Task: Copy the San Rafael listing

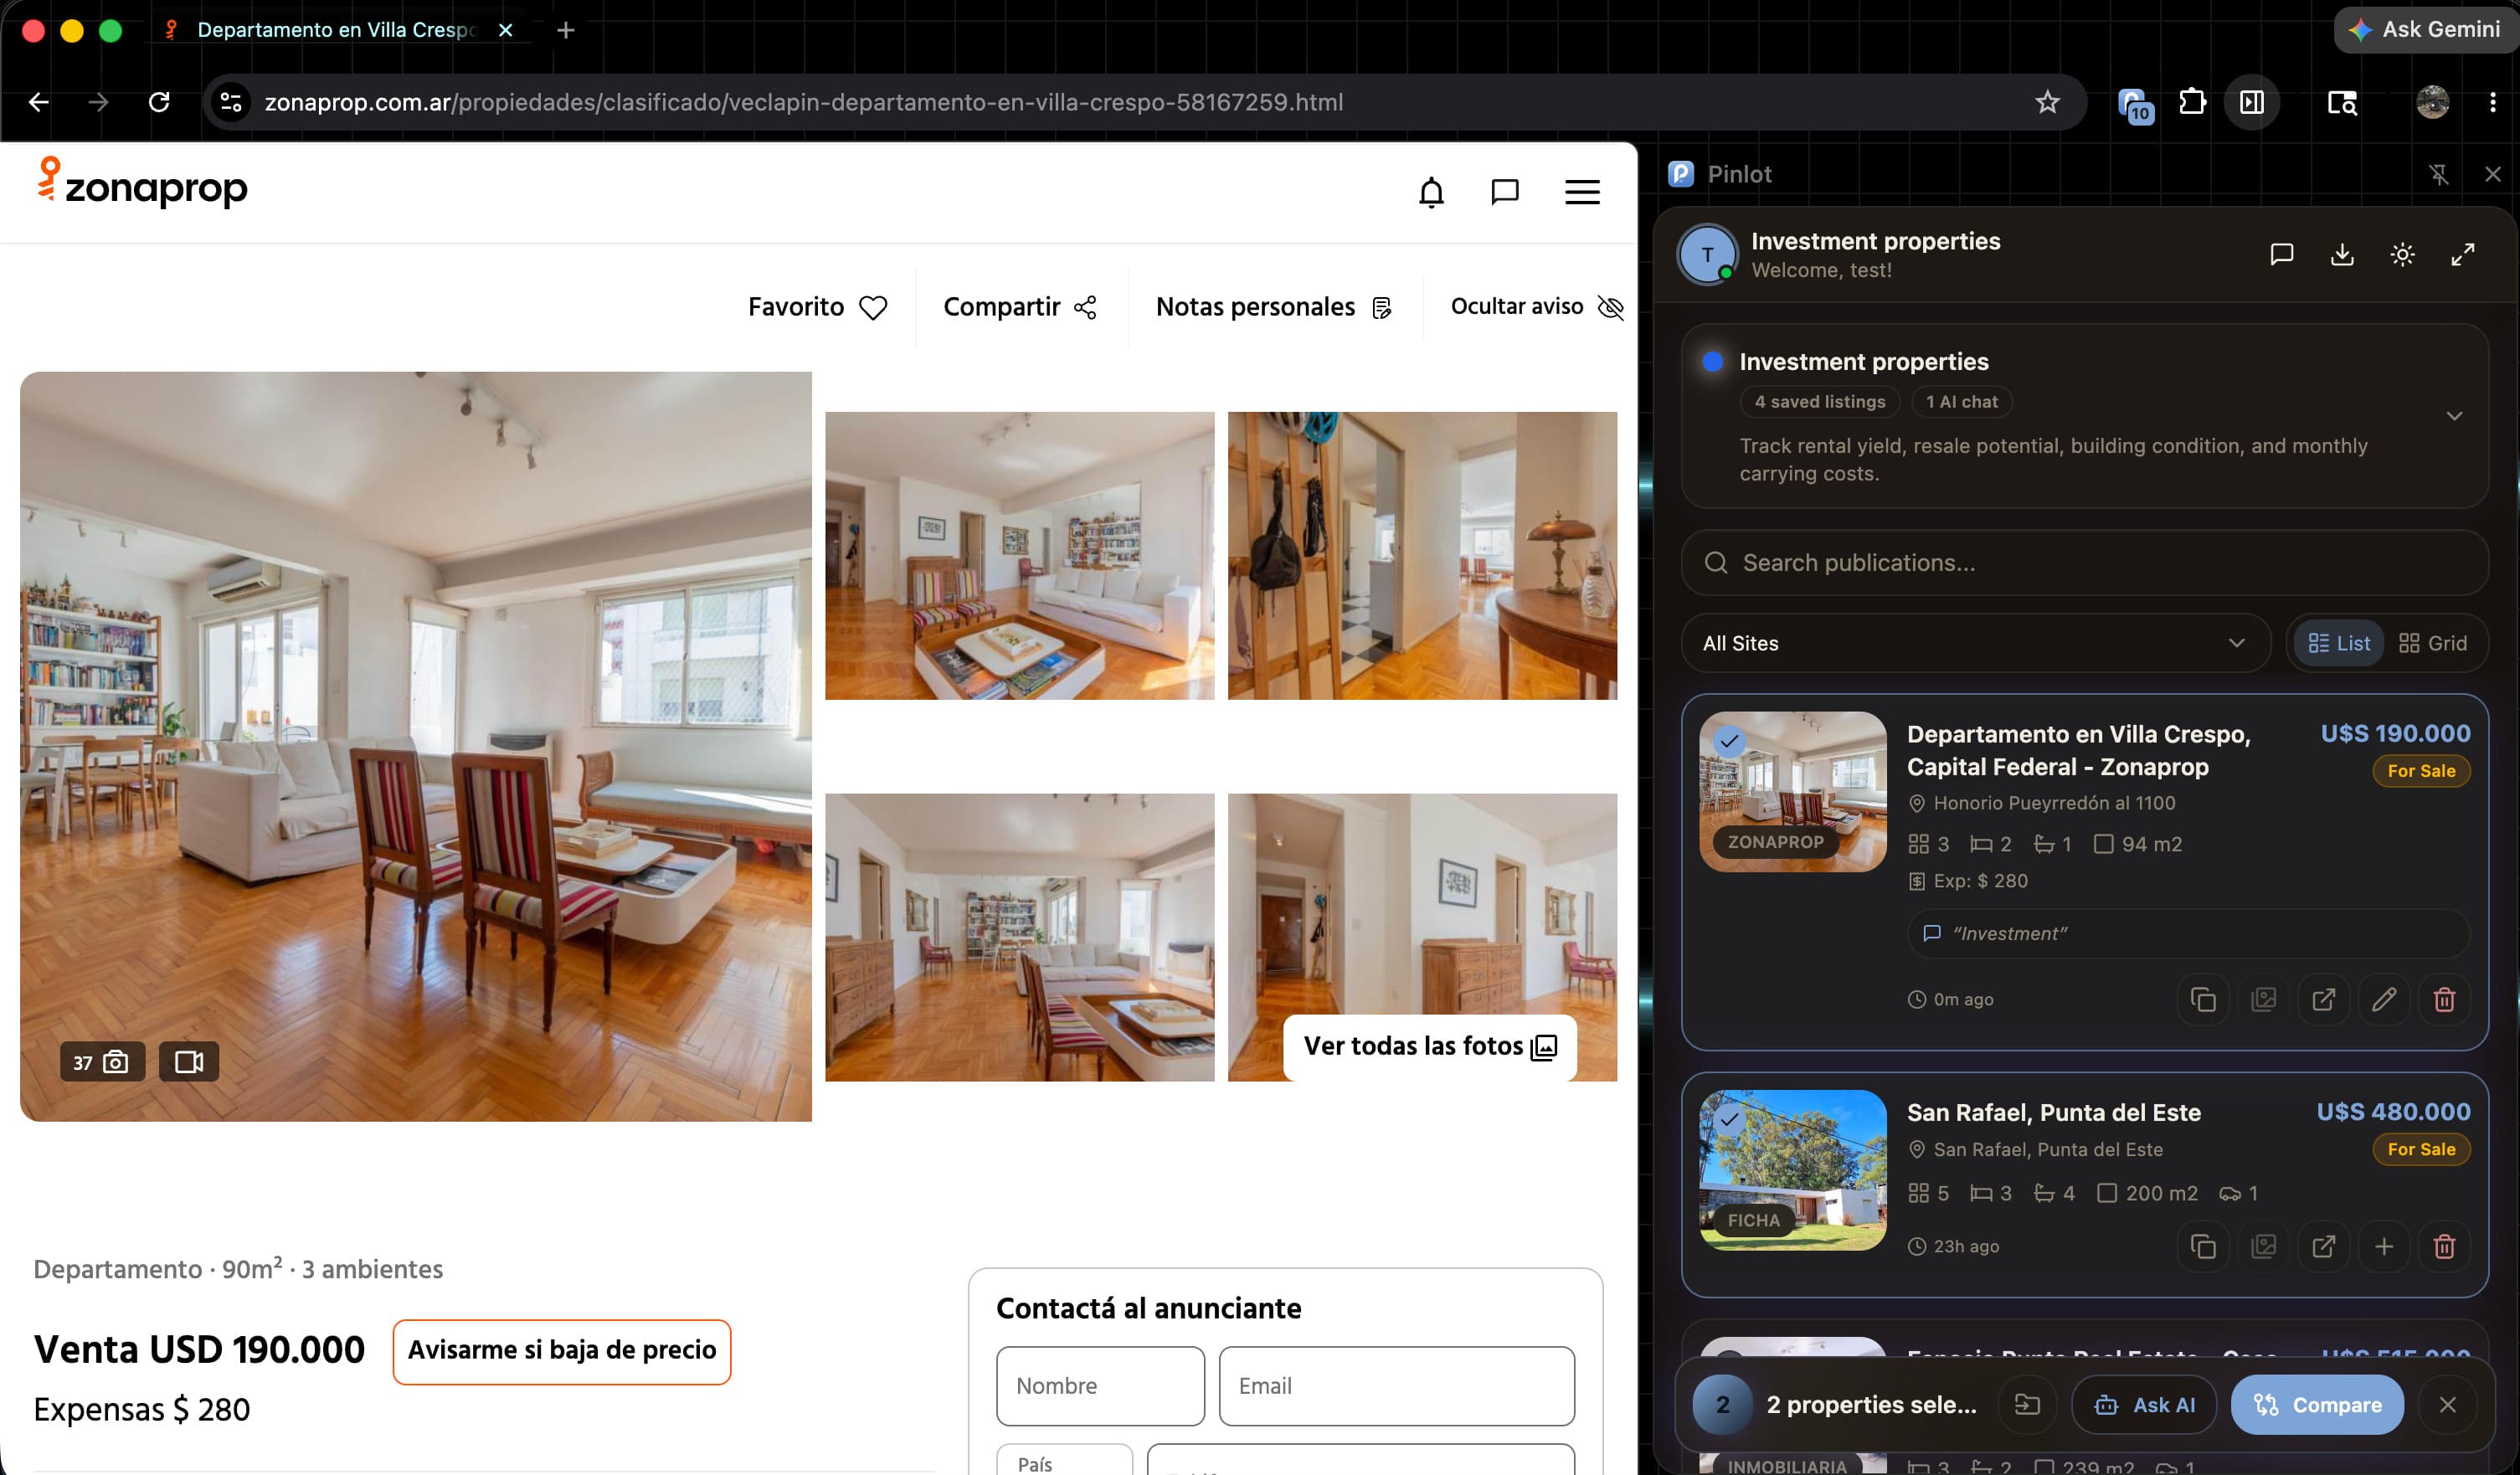Action: [2203, 1246]
